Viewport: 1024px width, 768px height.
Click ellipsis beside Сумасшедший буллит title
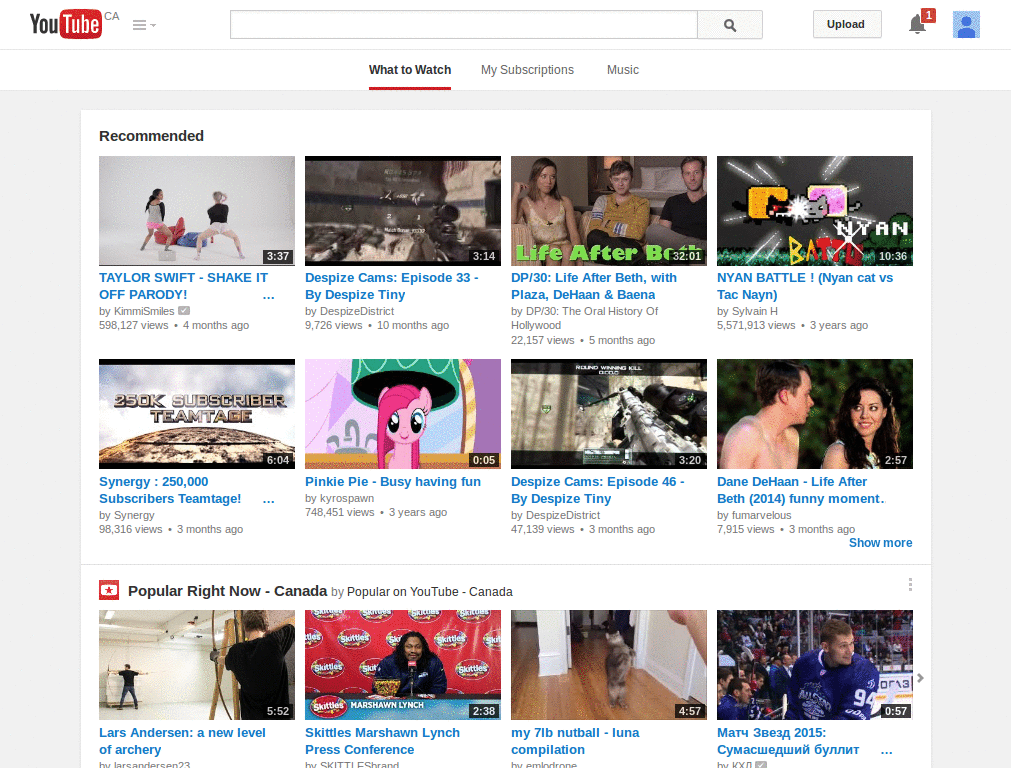click(x=886, y=751)
